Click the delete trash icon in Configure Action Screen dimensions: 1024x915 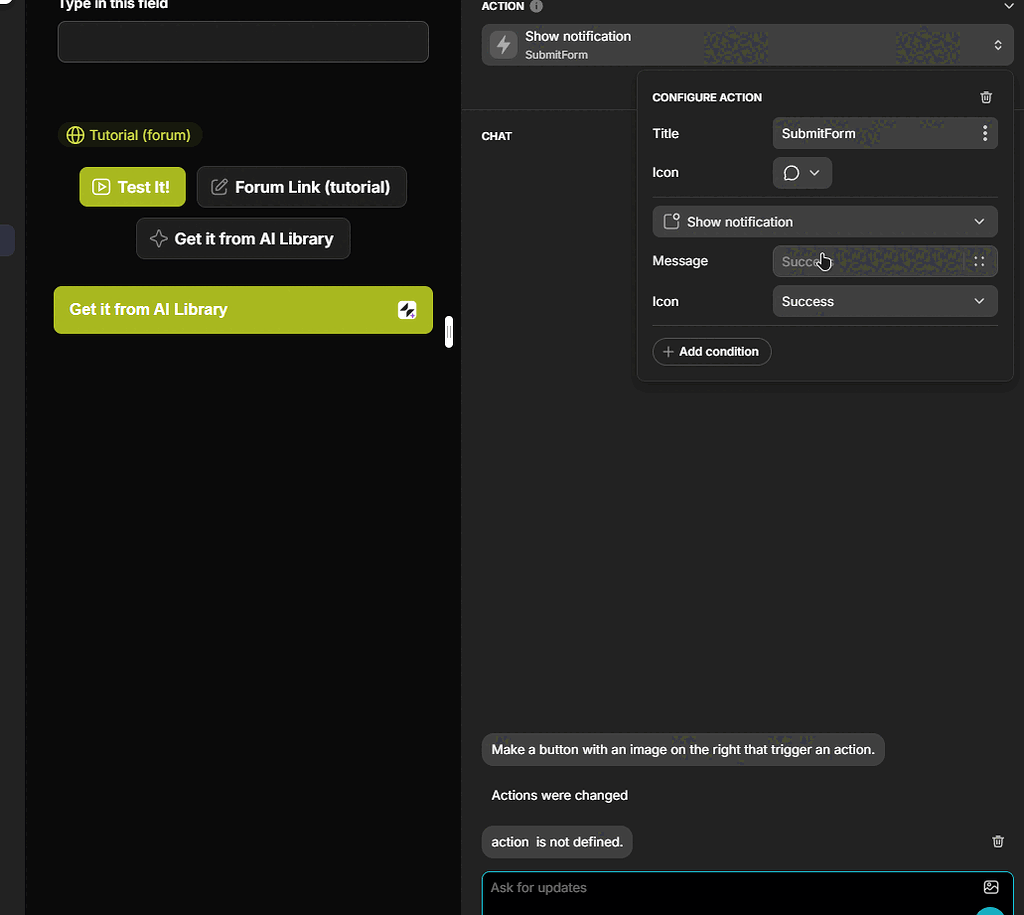[x=986, y=97]
